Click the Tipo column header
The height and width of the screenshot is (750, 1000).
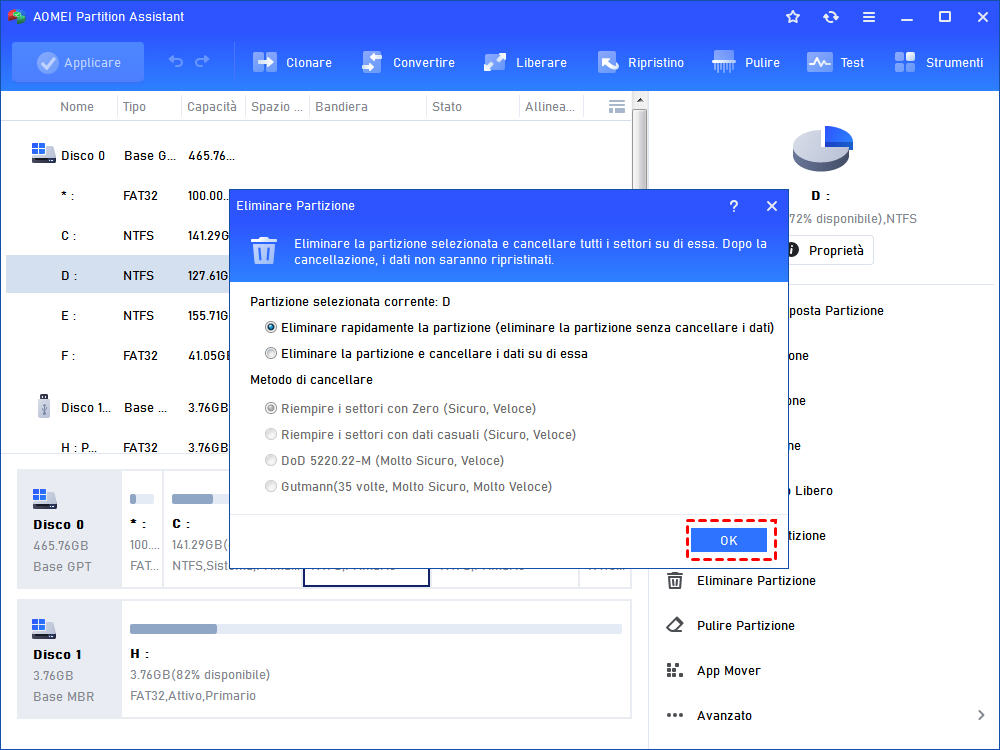pyautogui.click(x=134, y=107)
